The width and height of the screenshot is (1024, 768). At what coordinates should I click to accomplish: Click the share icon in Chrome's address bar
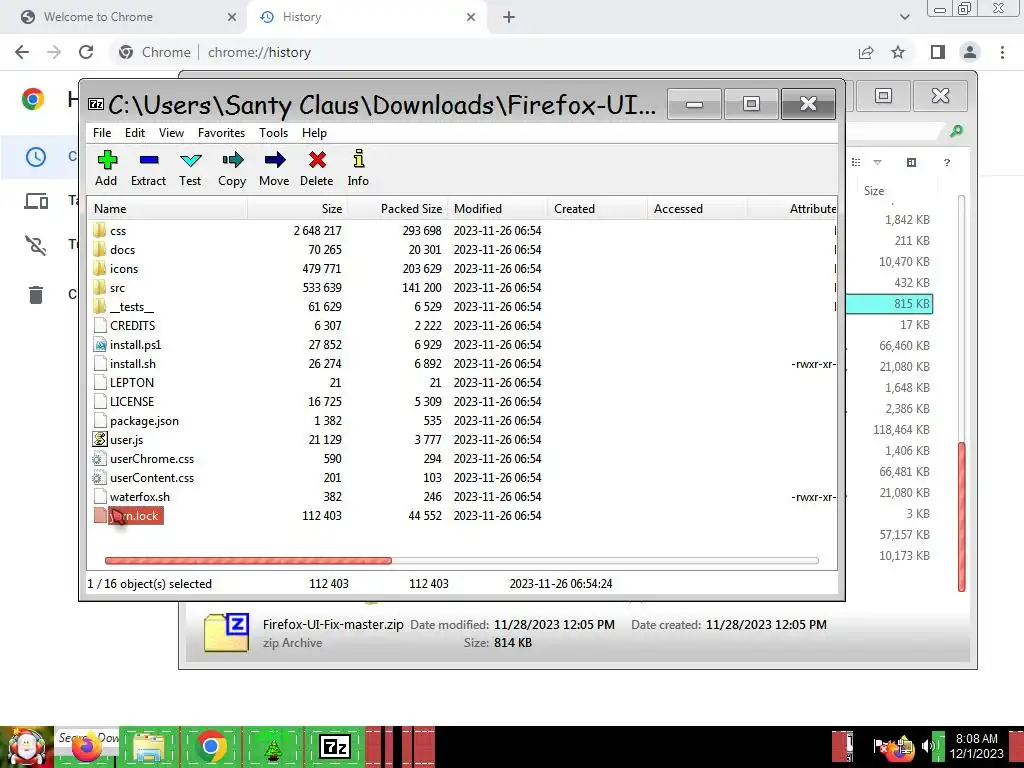coord(866,52)
